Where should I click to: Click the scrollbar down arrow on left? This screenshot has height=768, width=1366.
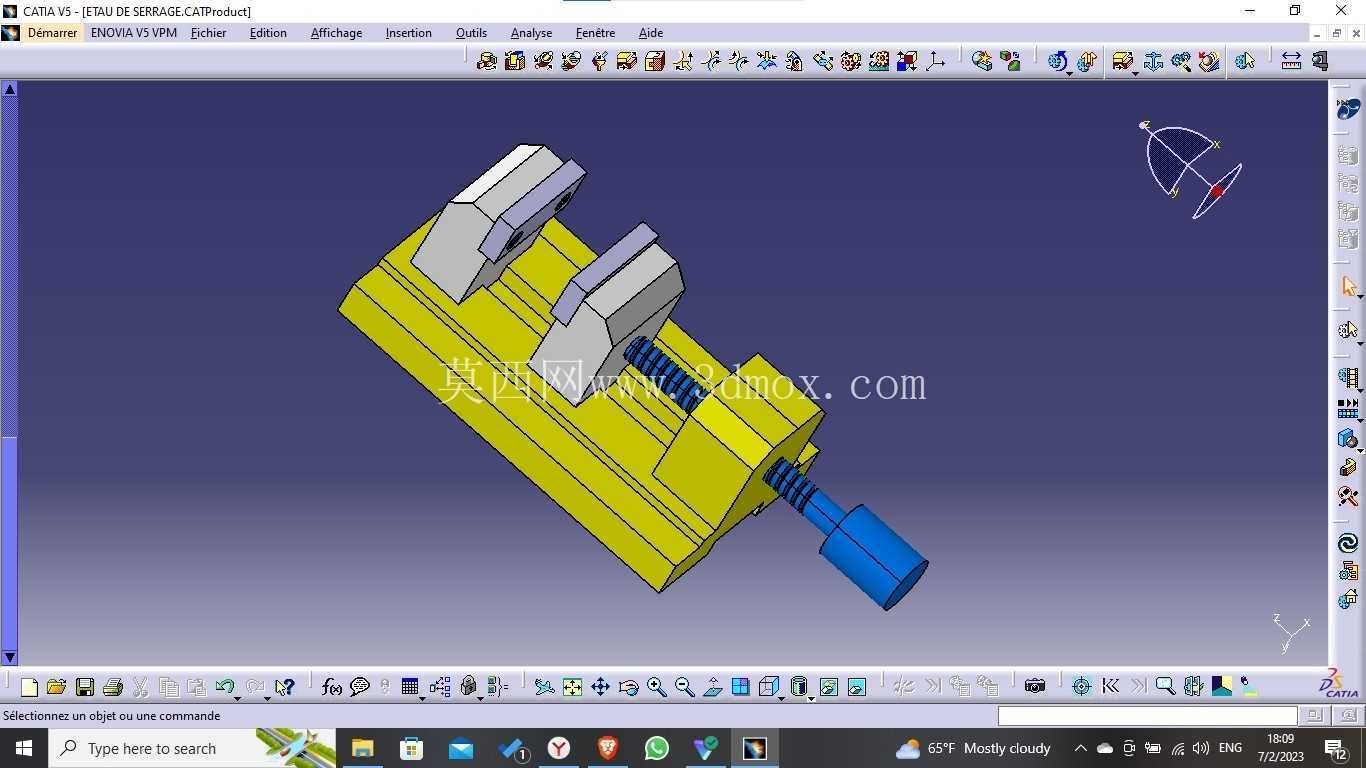tap(10, 657)
